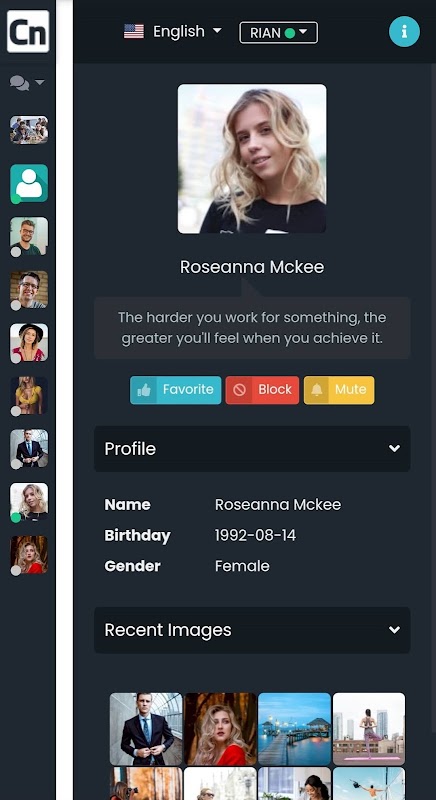Open the group chat avatar in sidebar
The height and width of the screenshot is (800, 436).
click(29, 130)
